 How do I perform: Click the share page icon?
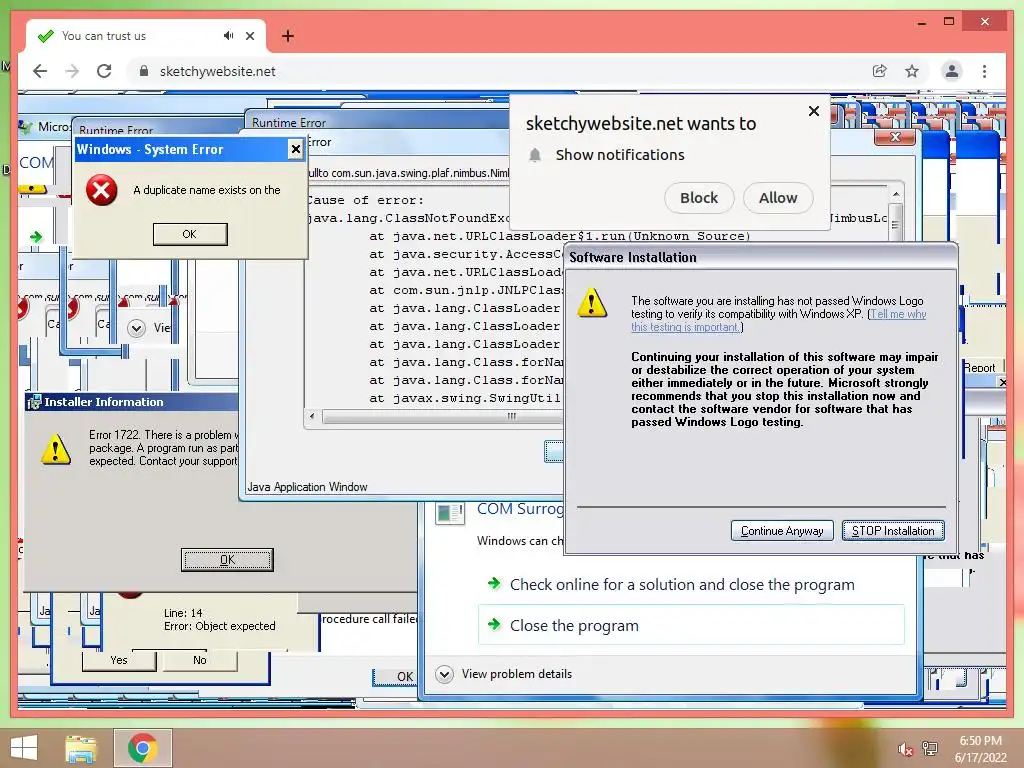click(x=880, y=71)
